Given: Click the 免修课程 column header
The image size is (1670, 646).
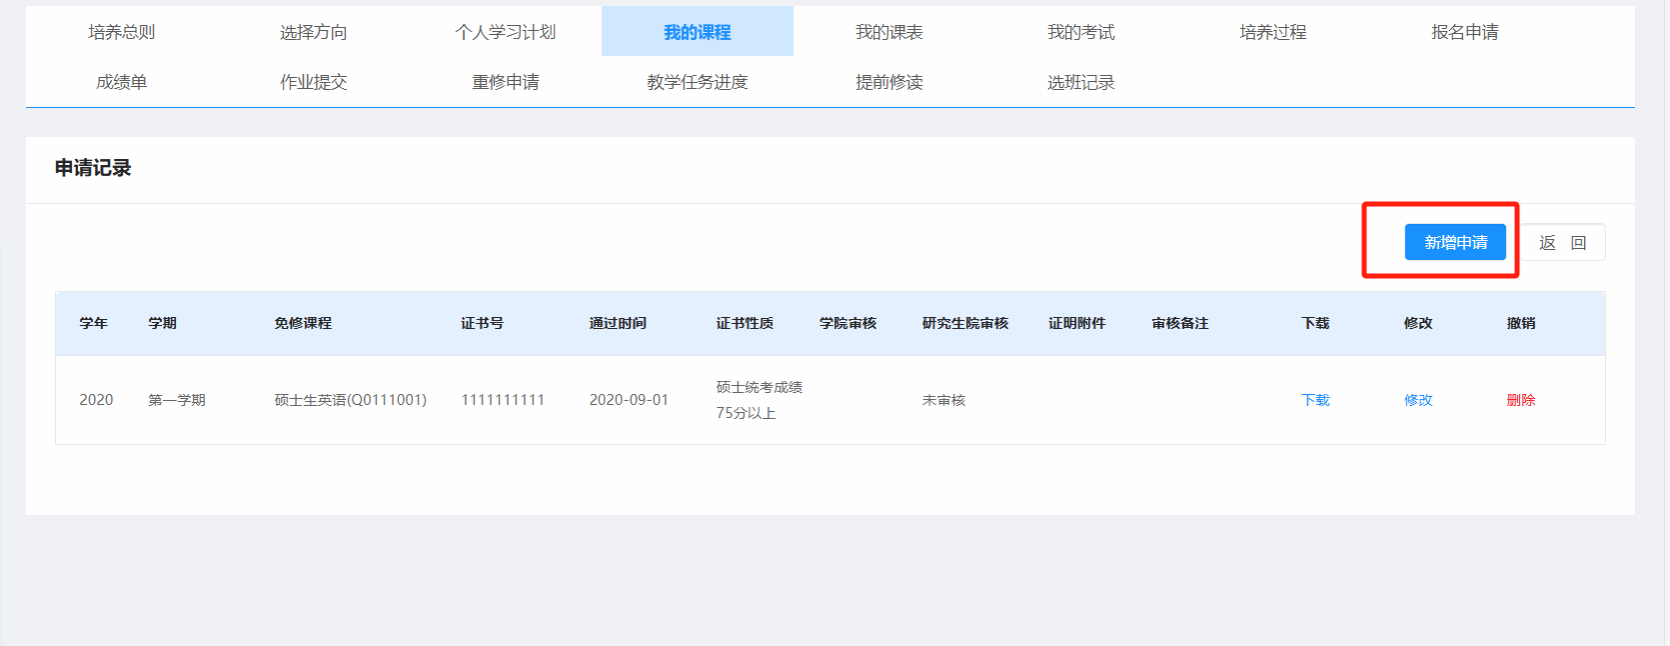Looking at the screenshot, I should click(303, 323).
